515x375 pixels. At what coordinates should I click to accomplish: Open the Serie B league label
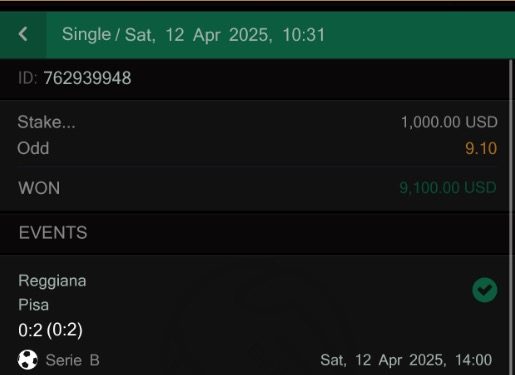click(72, 360)
